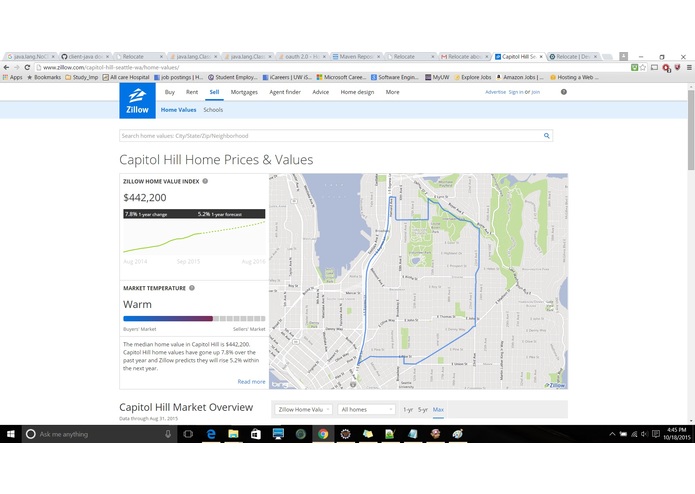Switch to the Schools subtab
This screenshot has height=494, width=695.
[213, 110]
